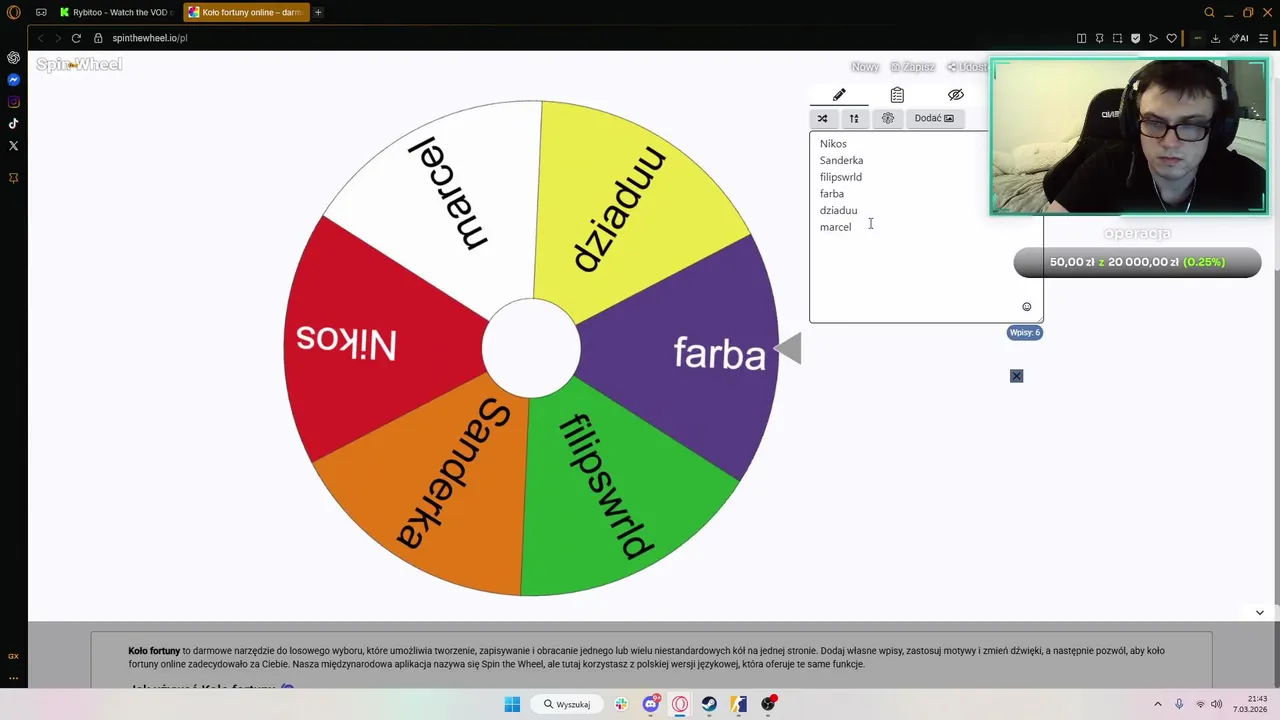The height and width of the screenshot is (720, 1280).
Task: Open the player (play arrow) toolbar icon
Action: point(1153,38)
